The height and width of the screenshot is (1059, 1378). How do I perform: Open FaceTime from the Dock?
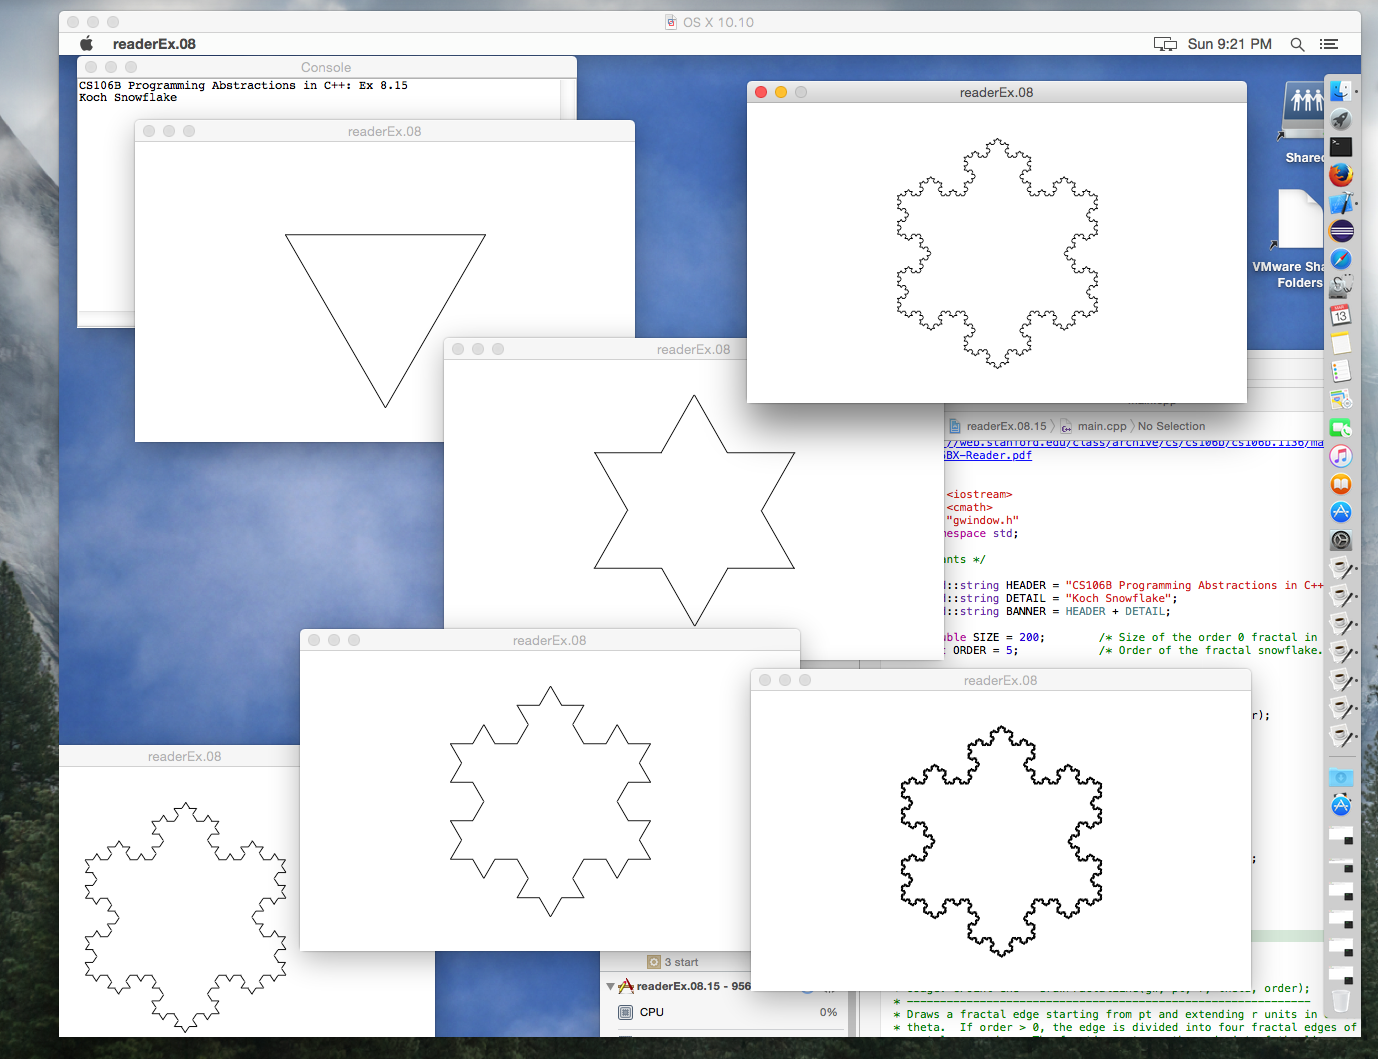1341,428
